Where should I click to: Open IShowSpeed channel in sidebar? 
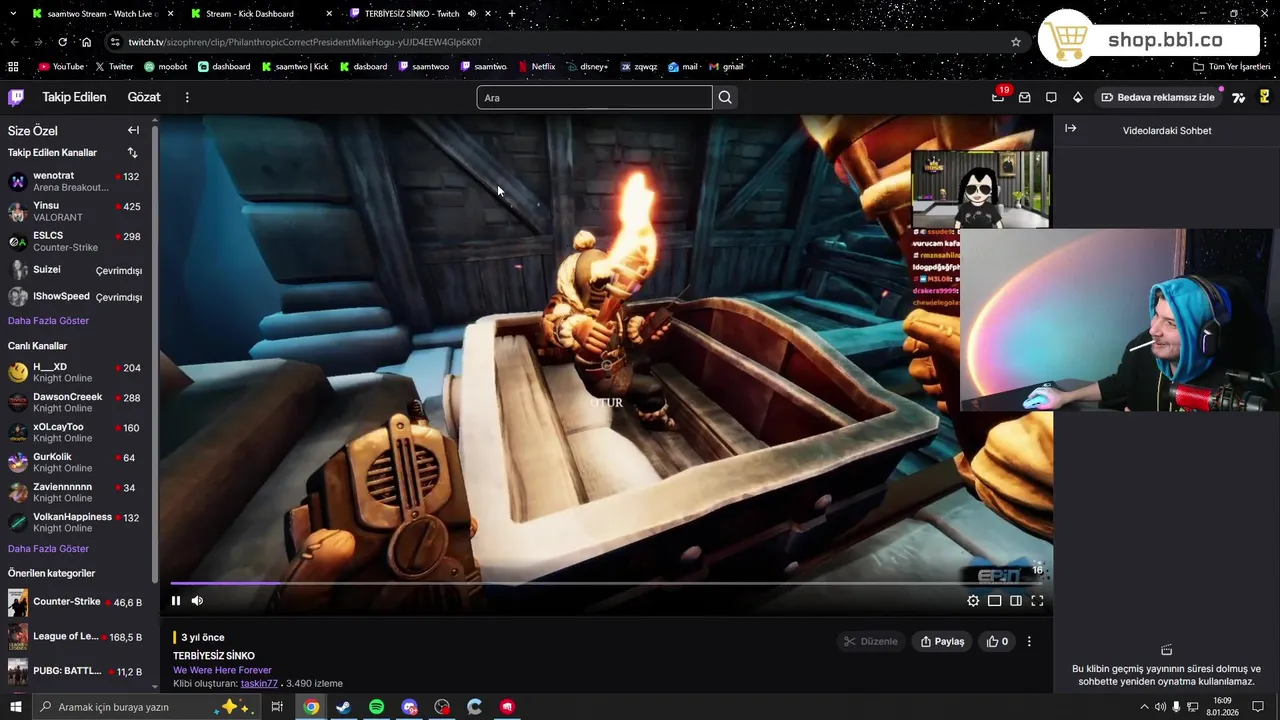click(x=75, y=296)
